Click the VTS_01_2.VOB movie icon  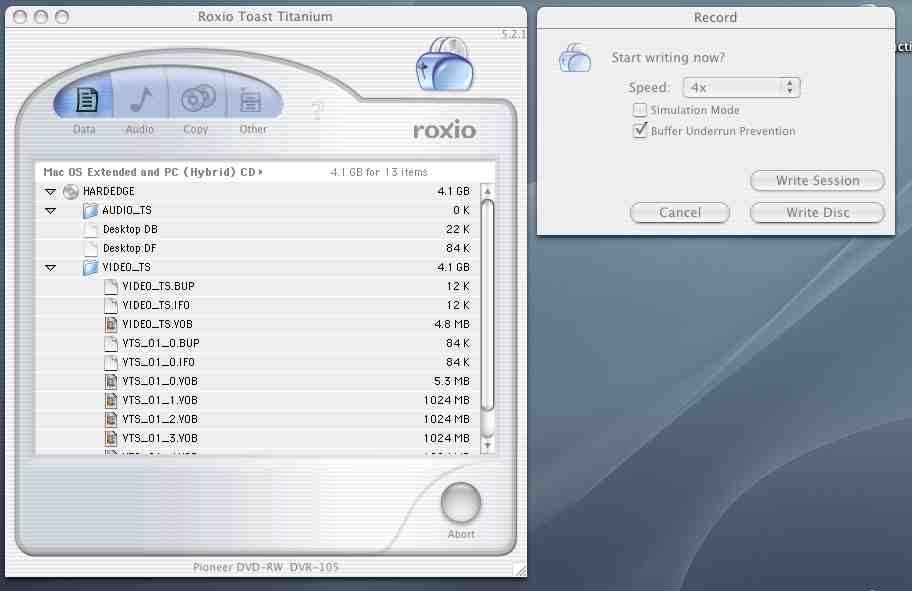(x=111, y=419)
